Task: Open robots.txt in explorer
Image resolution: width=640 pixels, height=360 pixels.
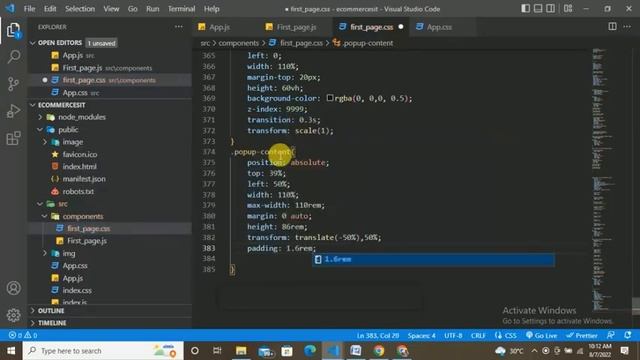Action: pos(78,191)
